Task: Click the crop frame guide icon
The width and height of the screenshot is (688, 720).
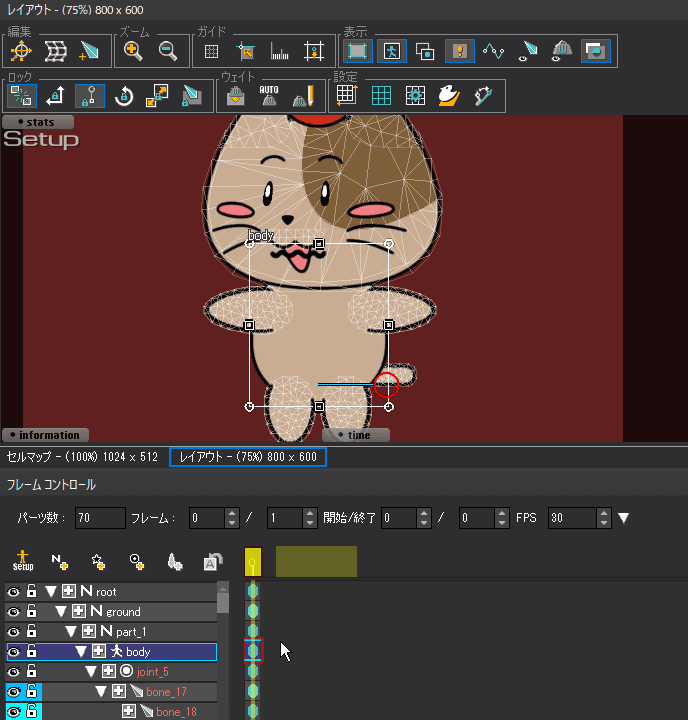Action: pyautogui.click(x=314, y=51)
